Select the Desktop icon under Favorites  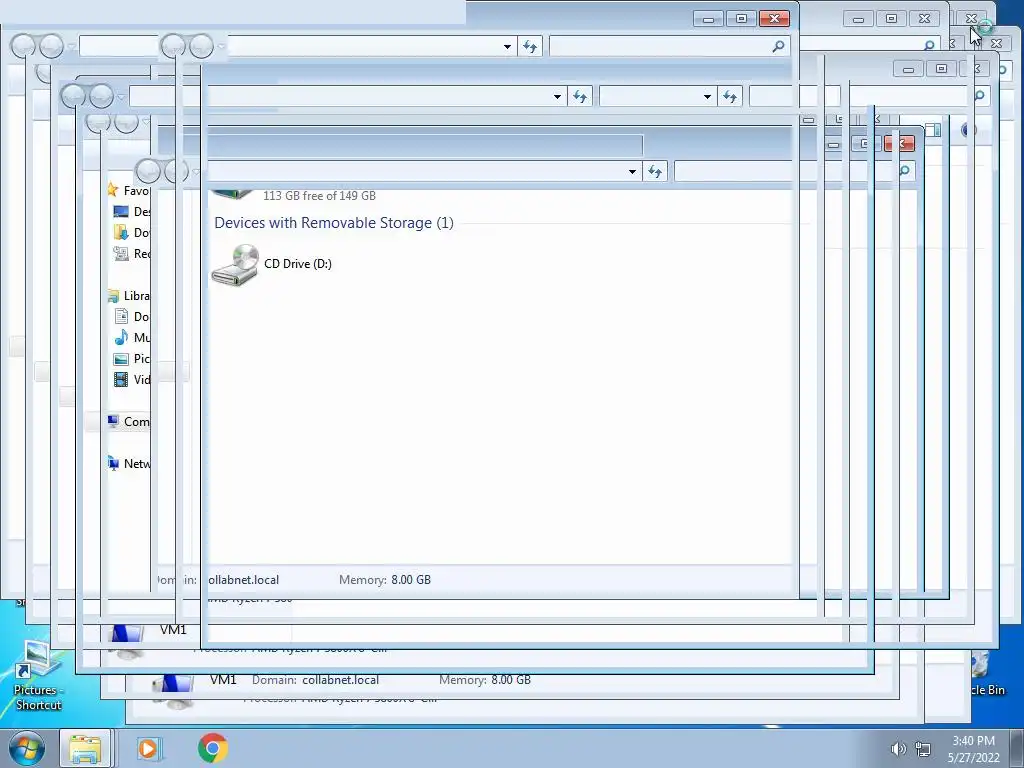click(121, 212)
